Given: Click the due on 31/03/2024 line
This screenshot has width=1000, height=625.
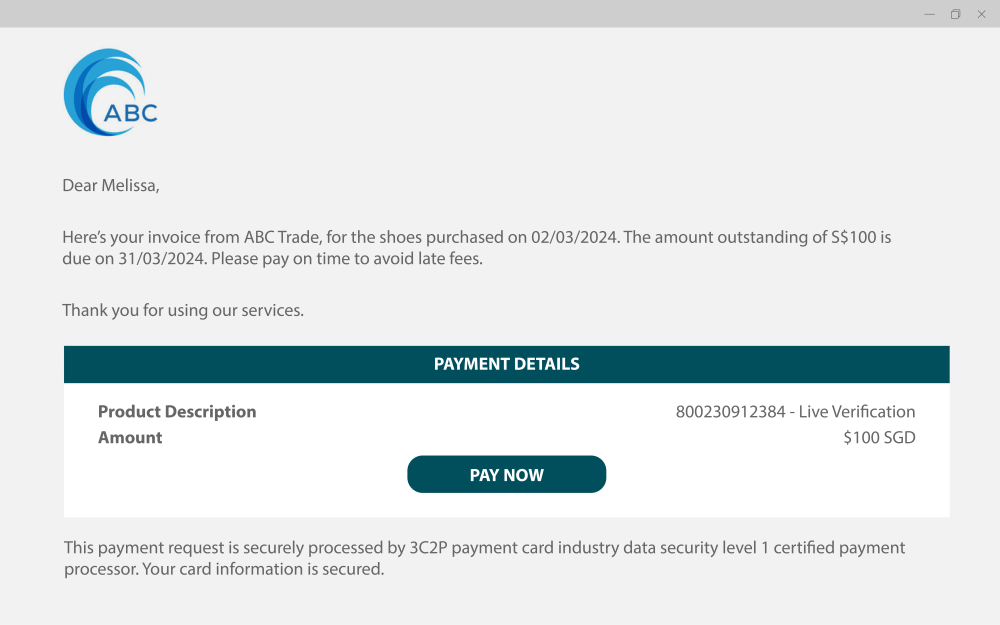Looking at the screenshot, I should click(x=272, y=259).
